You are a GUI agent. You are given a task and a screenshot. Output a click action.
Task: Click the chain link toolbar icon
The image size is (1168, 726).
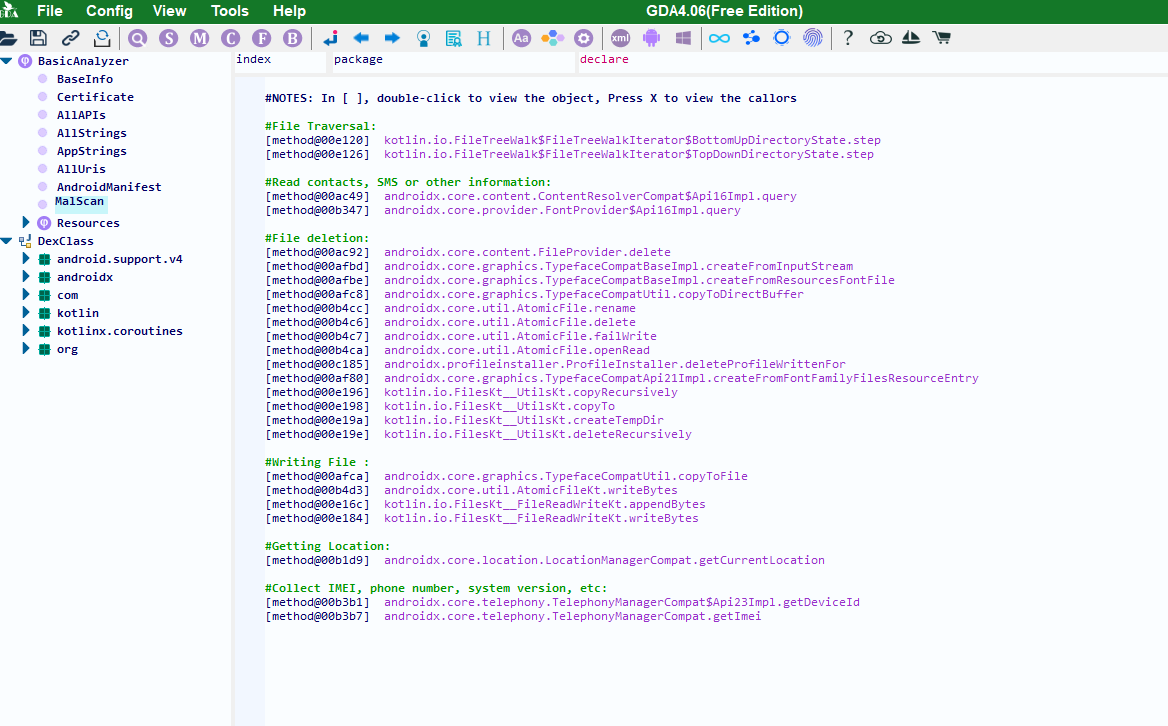pos(71,38)
